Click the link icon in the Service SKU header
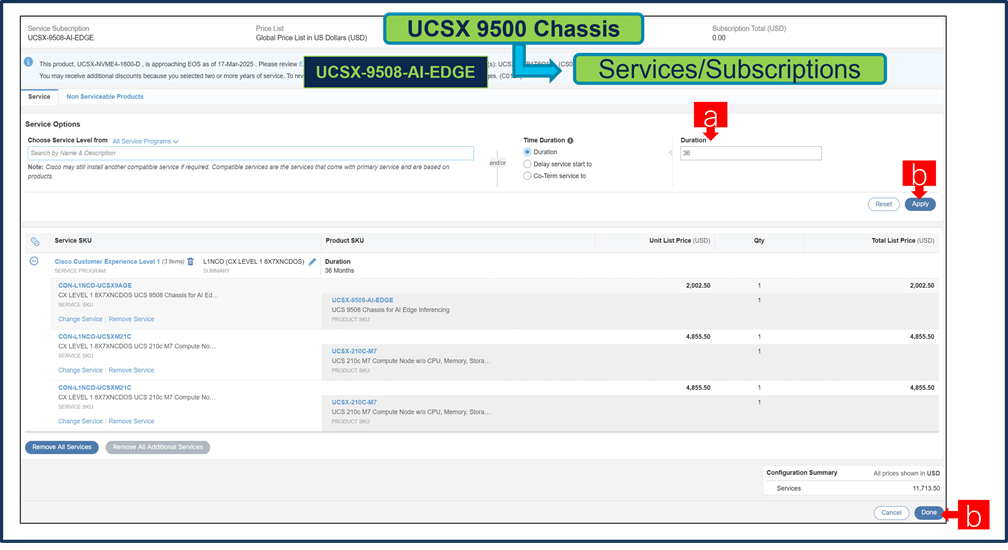Screen dimensions: 1008x550 click(x=35, y=242)
